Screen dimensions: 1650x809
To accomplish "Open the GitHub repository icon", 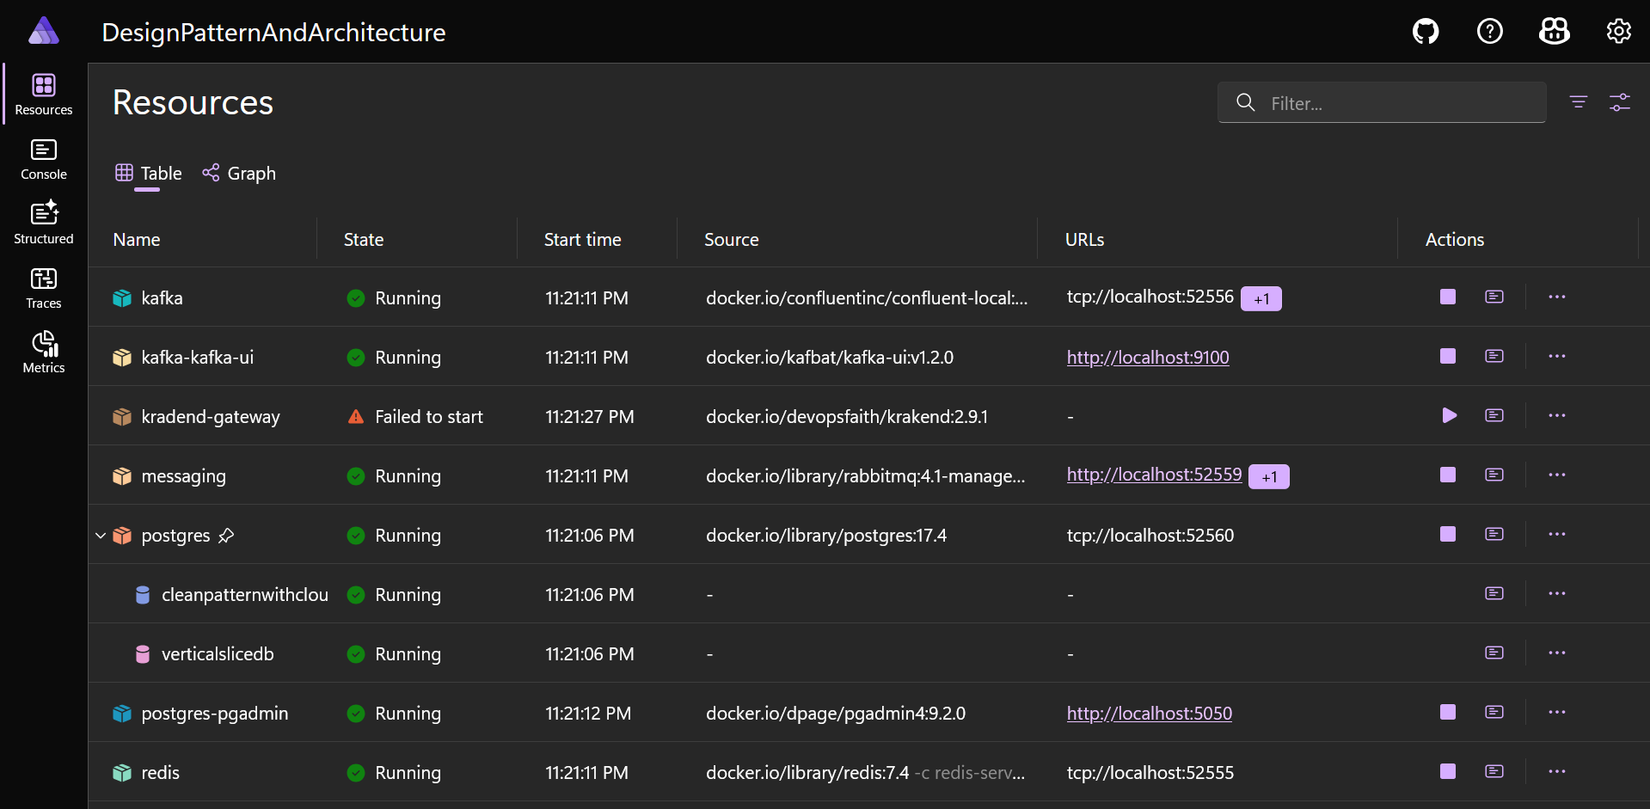I will point(1425,32).
